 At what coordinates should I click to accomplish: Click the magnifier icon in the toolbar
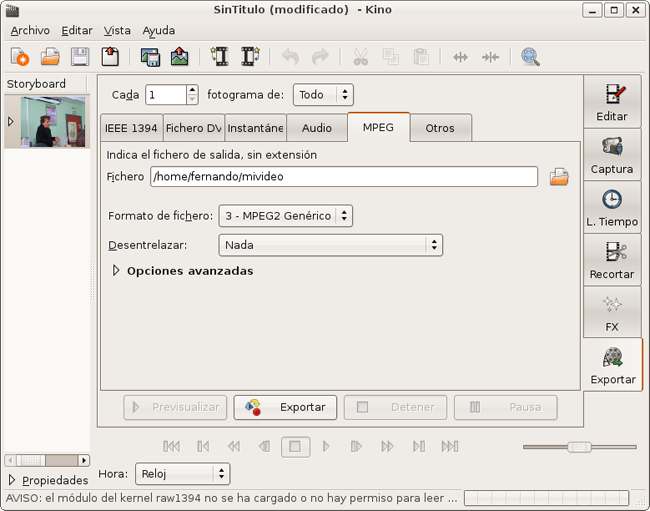[530, 57]
